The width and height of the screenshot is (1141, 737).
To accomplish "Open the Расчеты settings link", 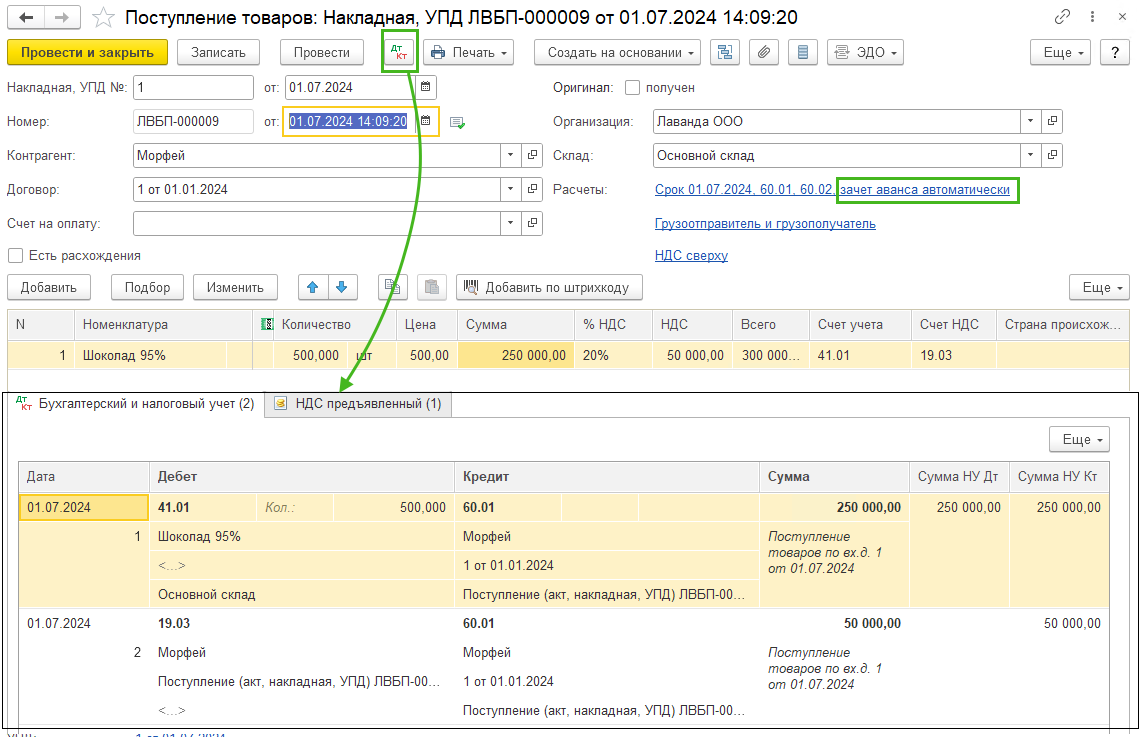I will 832,190.
